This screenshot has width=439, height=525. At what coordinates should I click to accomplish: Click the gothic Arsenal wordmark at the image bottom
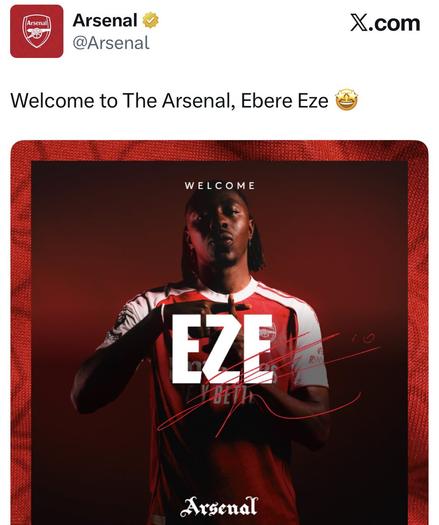point(219,506)
